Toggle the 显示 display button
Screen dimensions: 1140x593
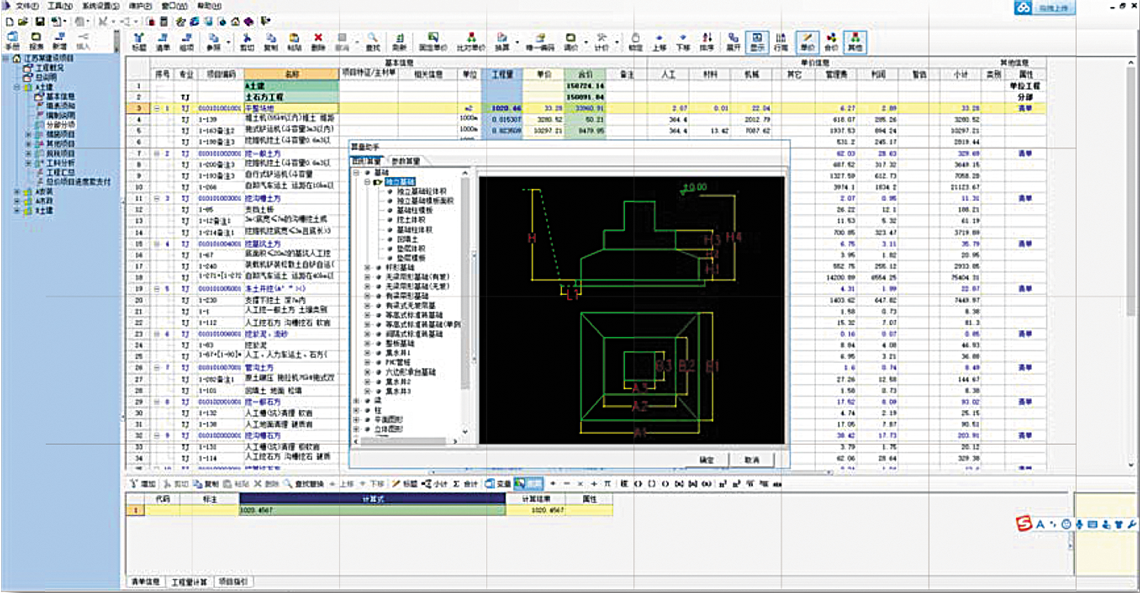click(x=757, y=41)
